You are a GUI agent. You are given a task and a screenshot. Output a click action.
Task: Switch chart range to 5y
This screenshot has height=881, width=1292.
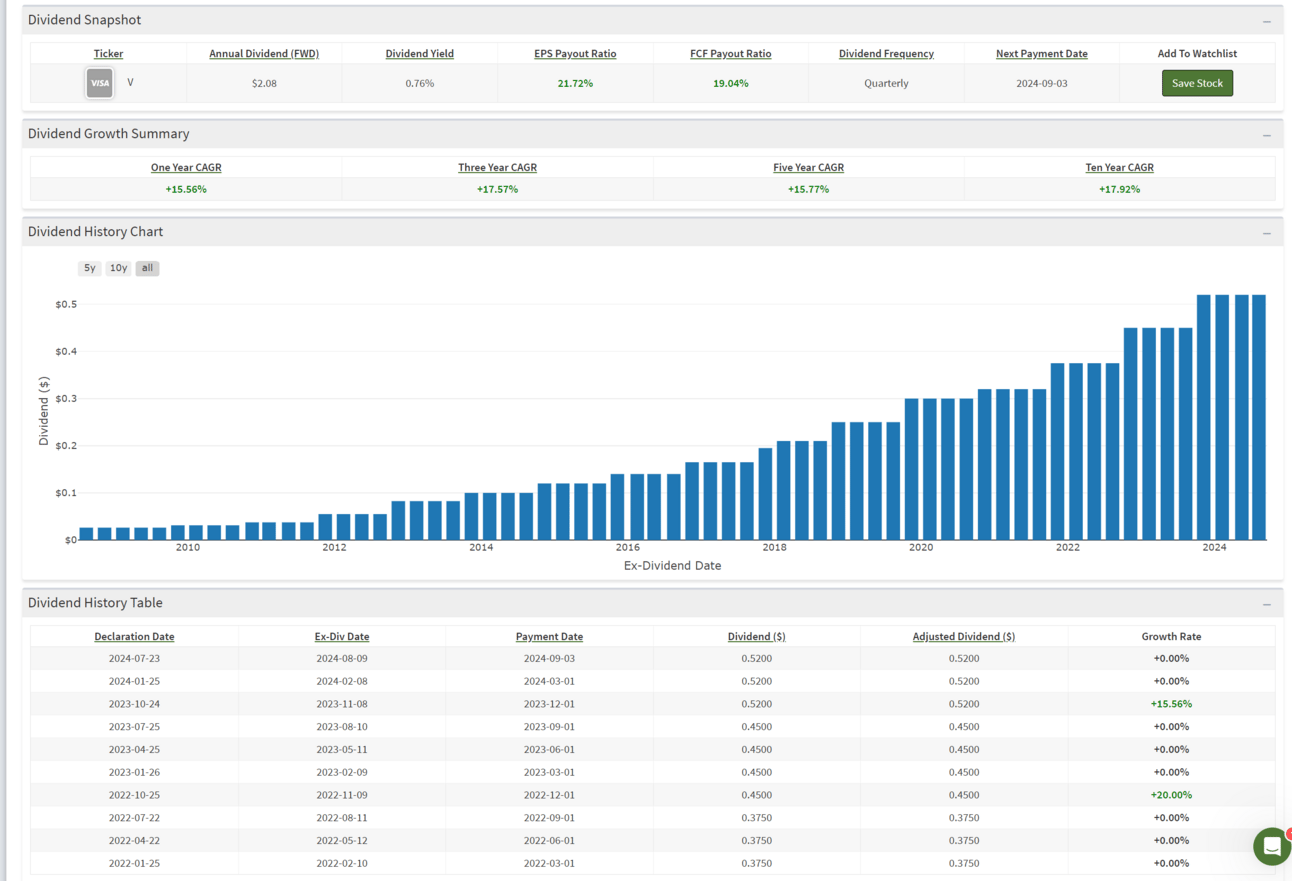tap(90, 268)
